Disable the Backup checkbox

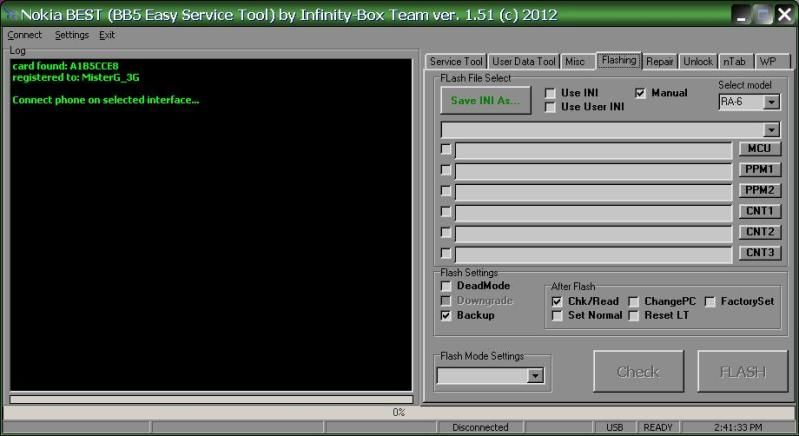point(446,315)
